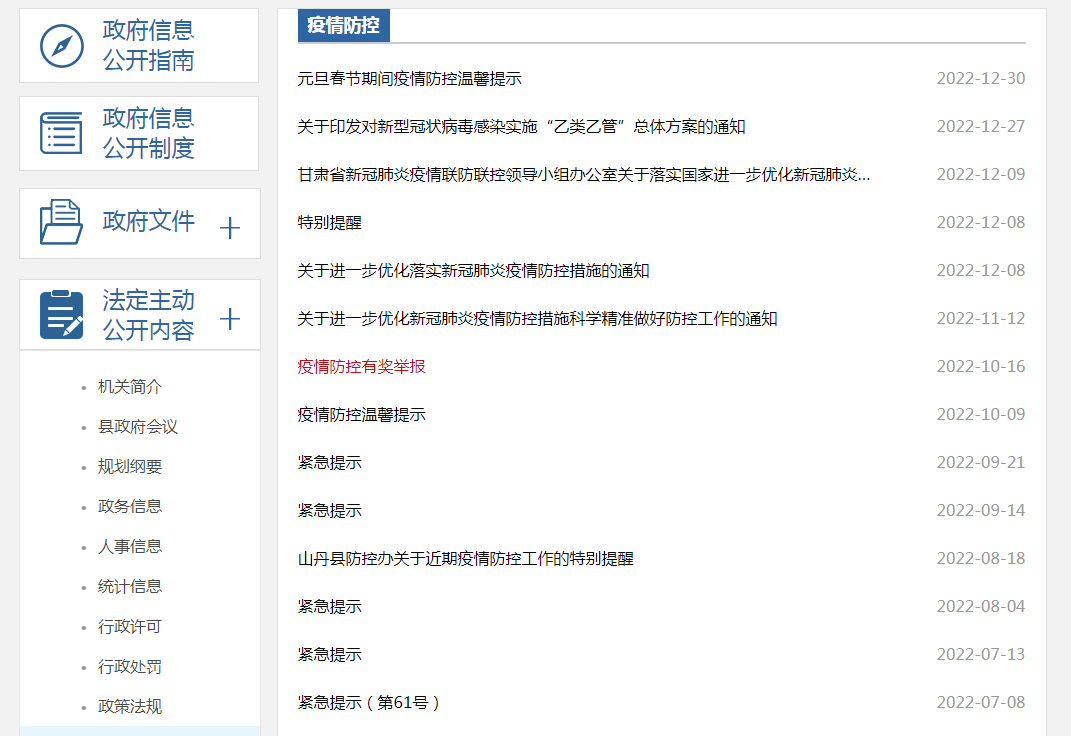
Task: Open the 法定主动公开内容 label
Action: click(x=148, y=315)
